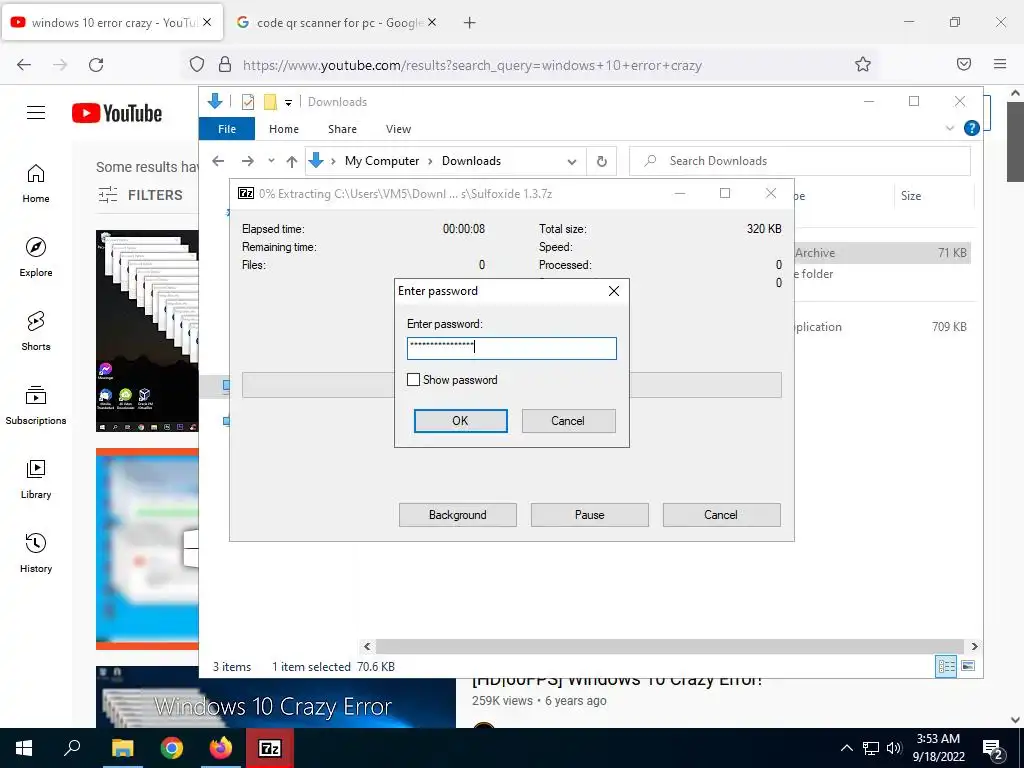
Task: Open YouTube Shorts in sidebar
Action: [36, 332]
